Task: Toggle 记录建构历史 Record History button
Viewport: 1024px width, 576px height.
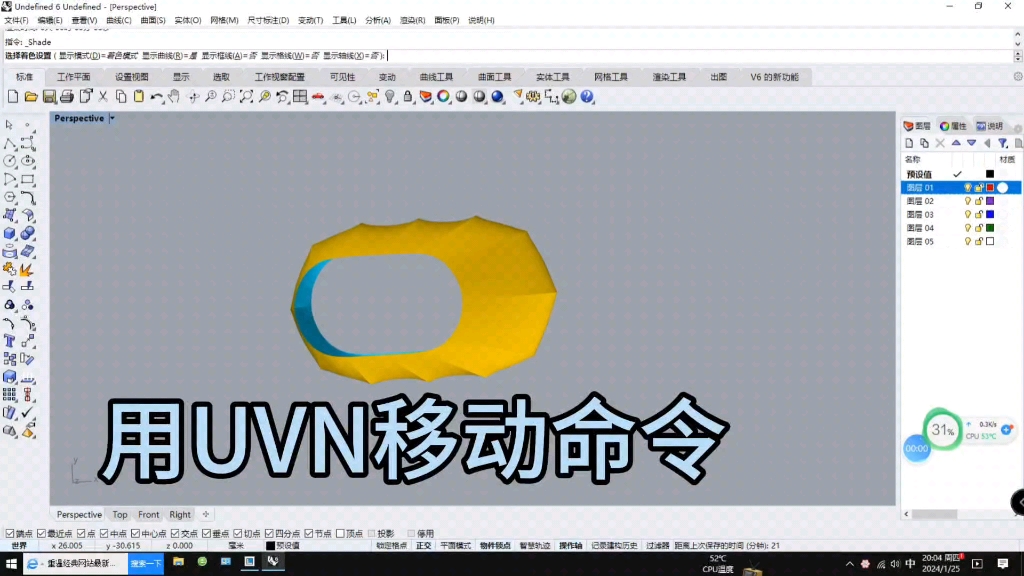Action: (615, 545)
